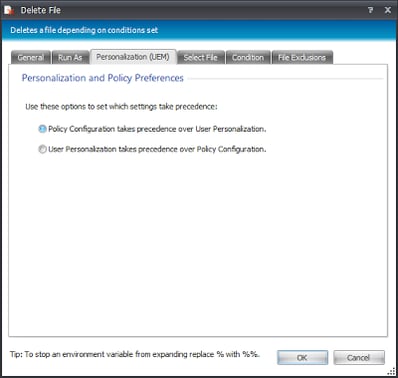This screenshot has height=378, width=398.
Task: Click the blue 'Deletes a file' description banner
Action: coord(199,30)
